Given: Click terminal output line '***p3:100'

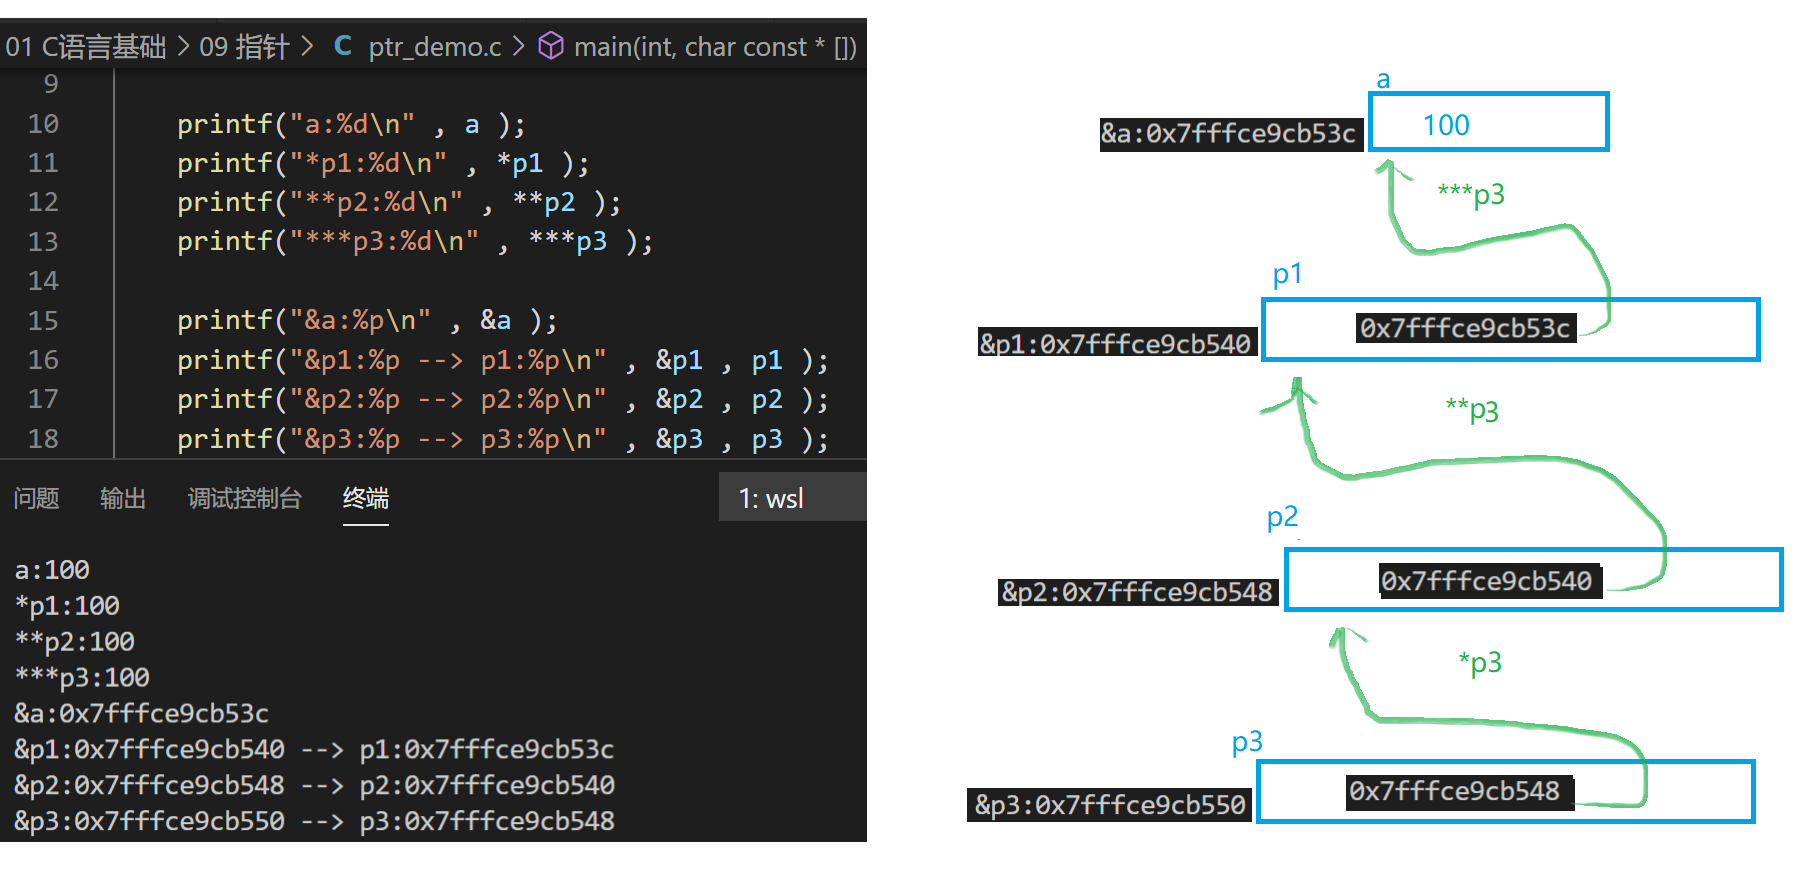Looking at the screenshot, I should tap(82, 678).
